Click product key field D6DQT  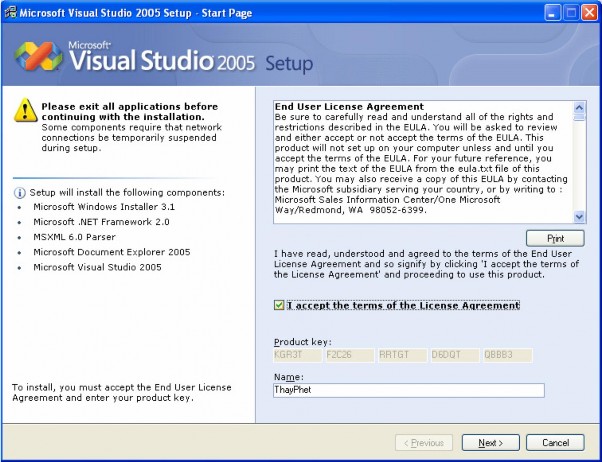coord(455,355)
